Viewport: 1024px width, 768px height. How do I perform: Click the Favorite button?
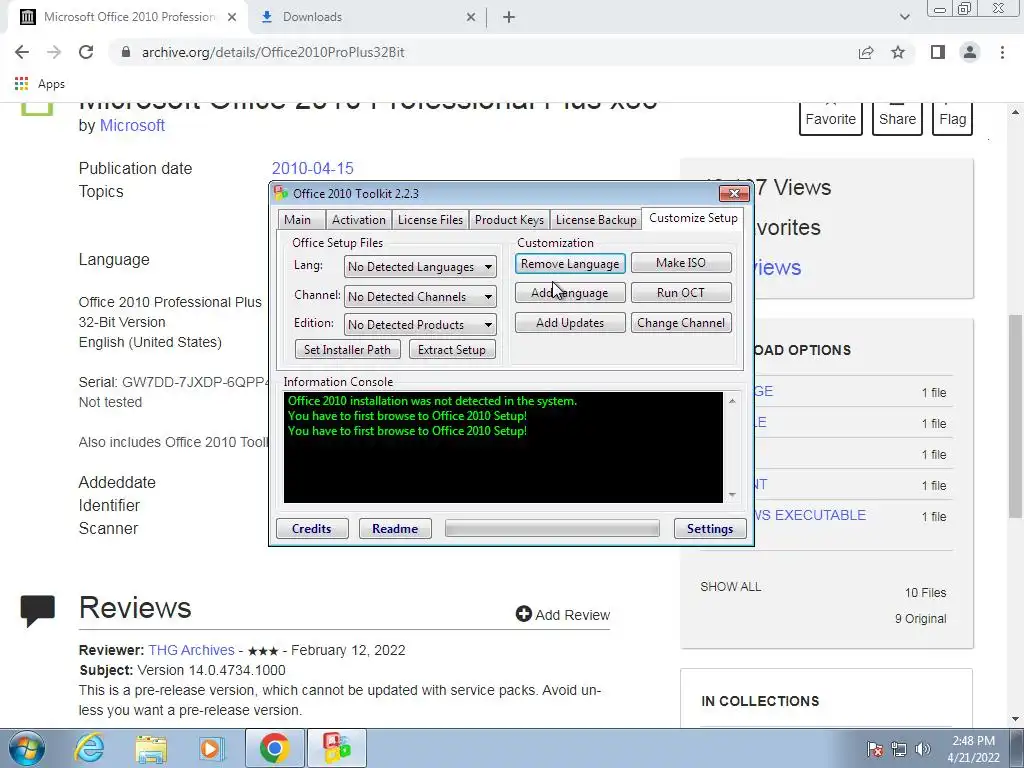[x=831, y=118]
